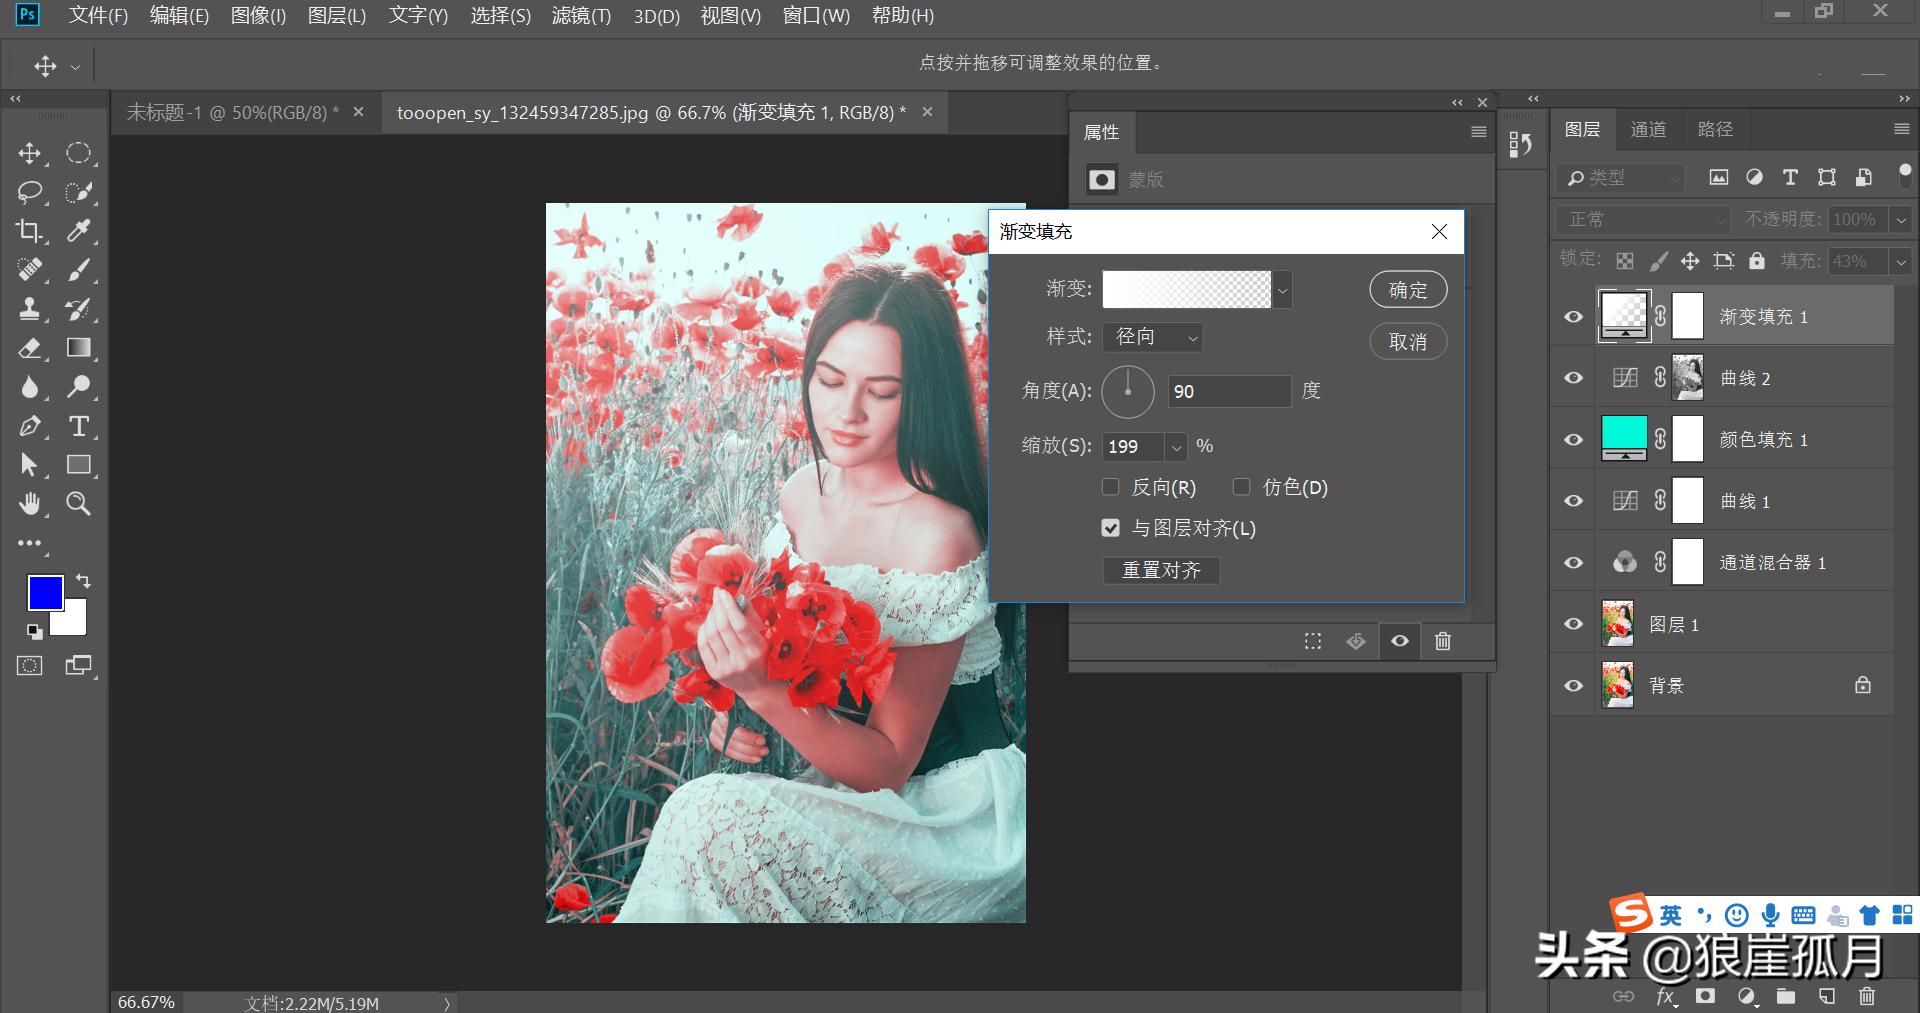Open the gradient preset picker dropdown

coord(1282,289)
